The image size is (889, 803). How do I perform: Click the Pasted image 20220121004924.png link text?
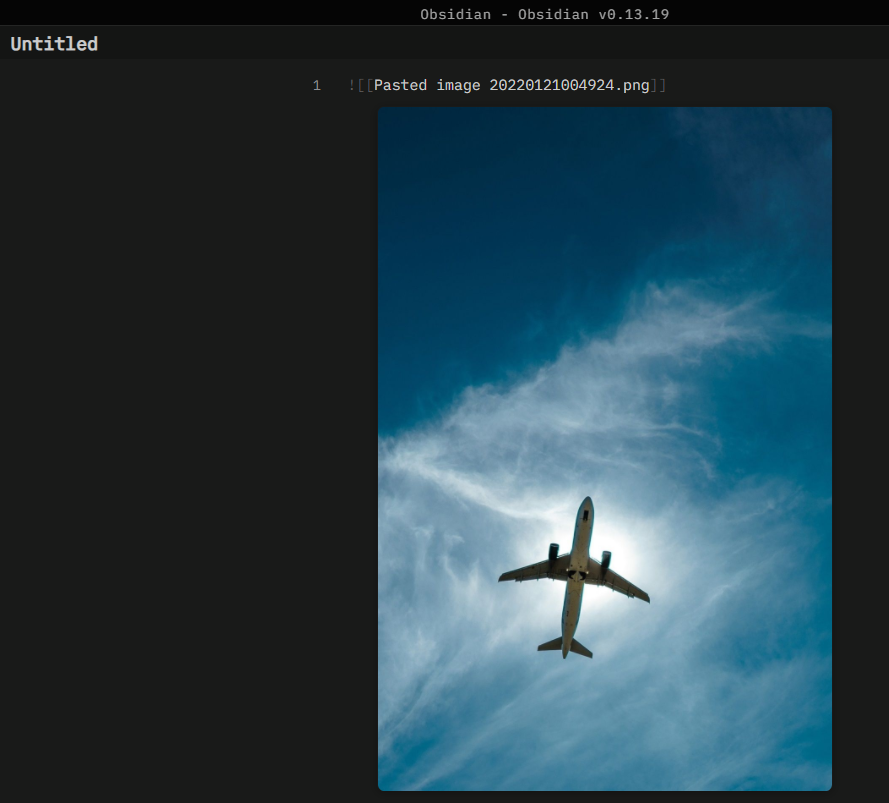point(511,86)
